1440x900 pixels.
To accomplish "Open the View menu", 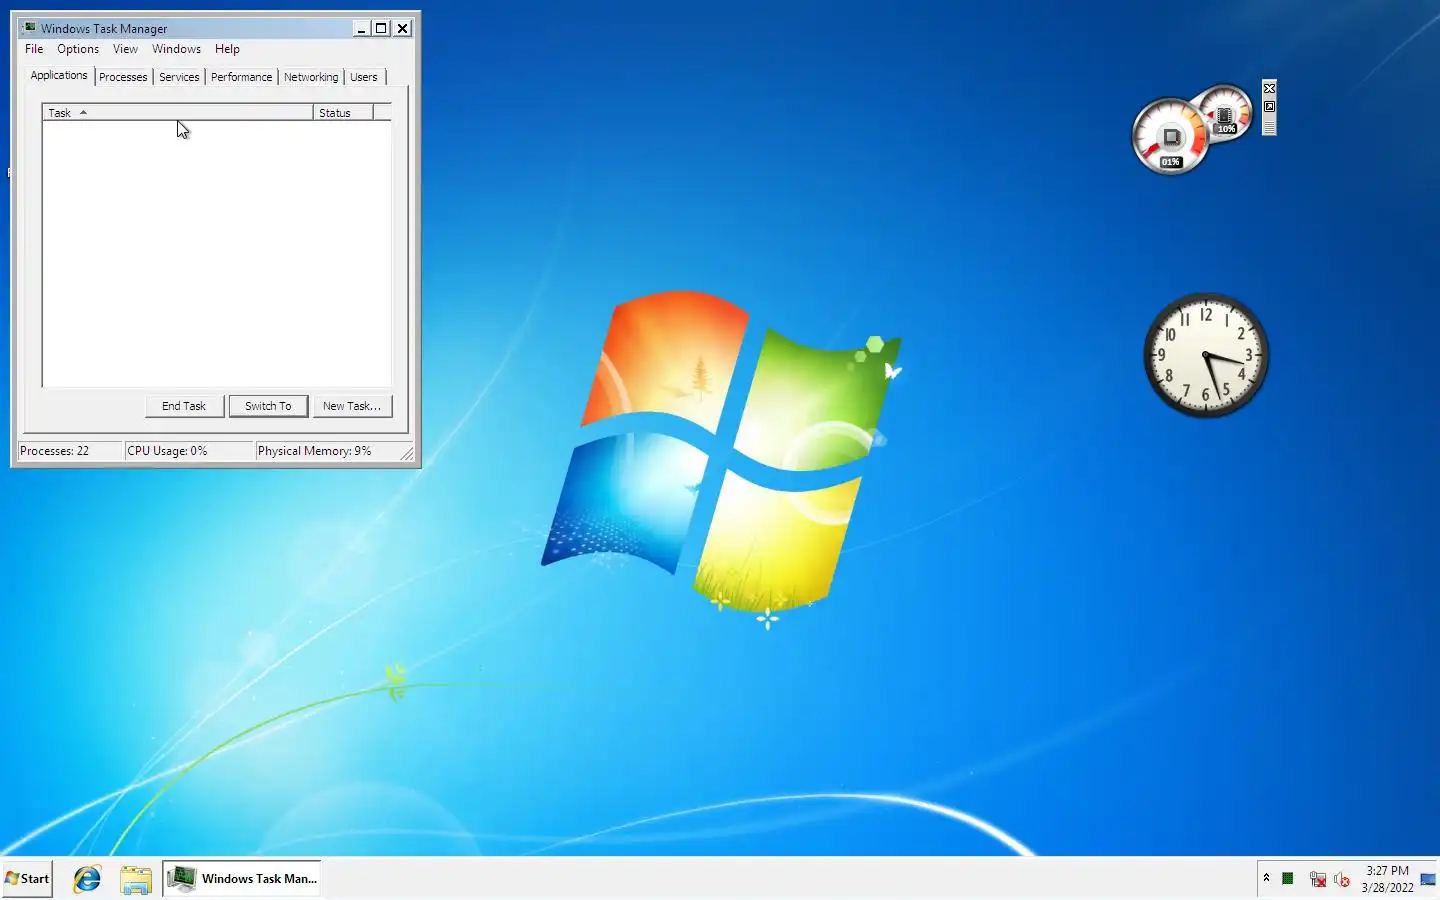I will [125, 49].
